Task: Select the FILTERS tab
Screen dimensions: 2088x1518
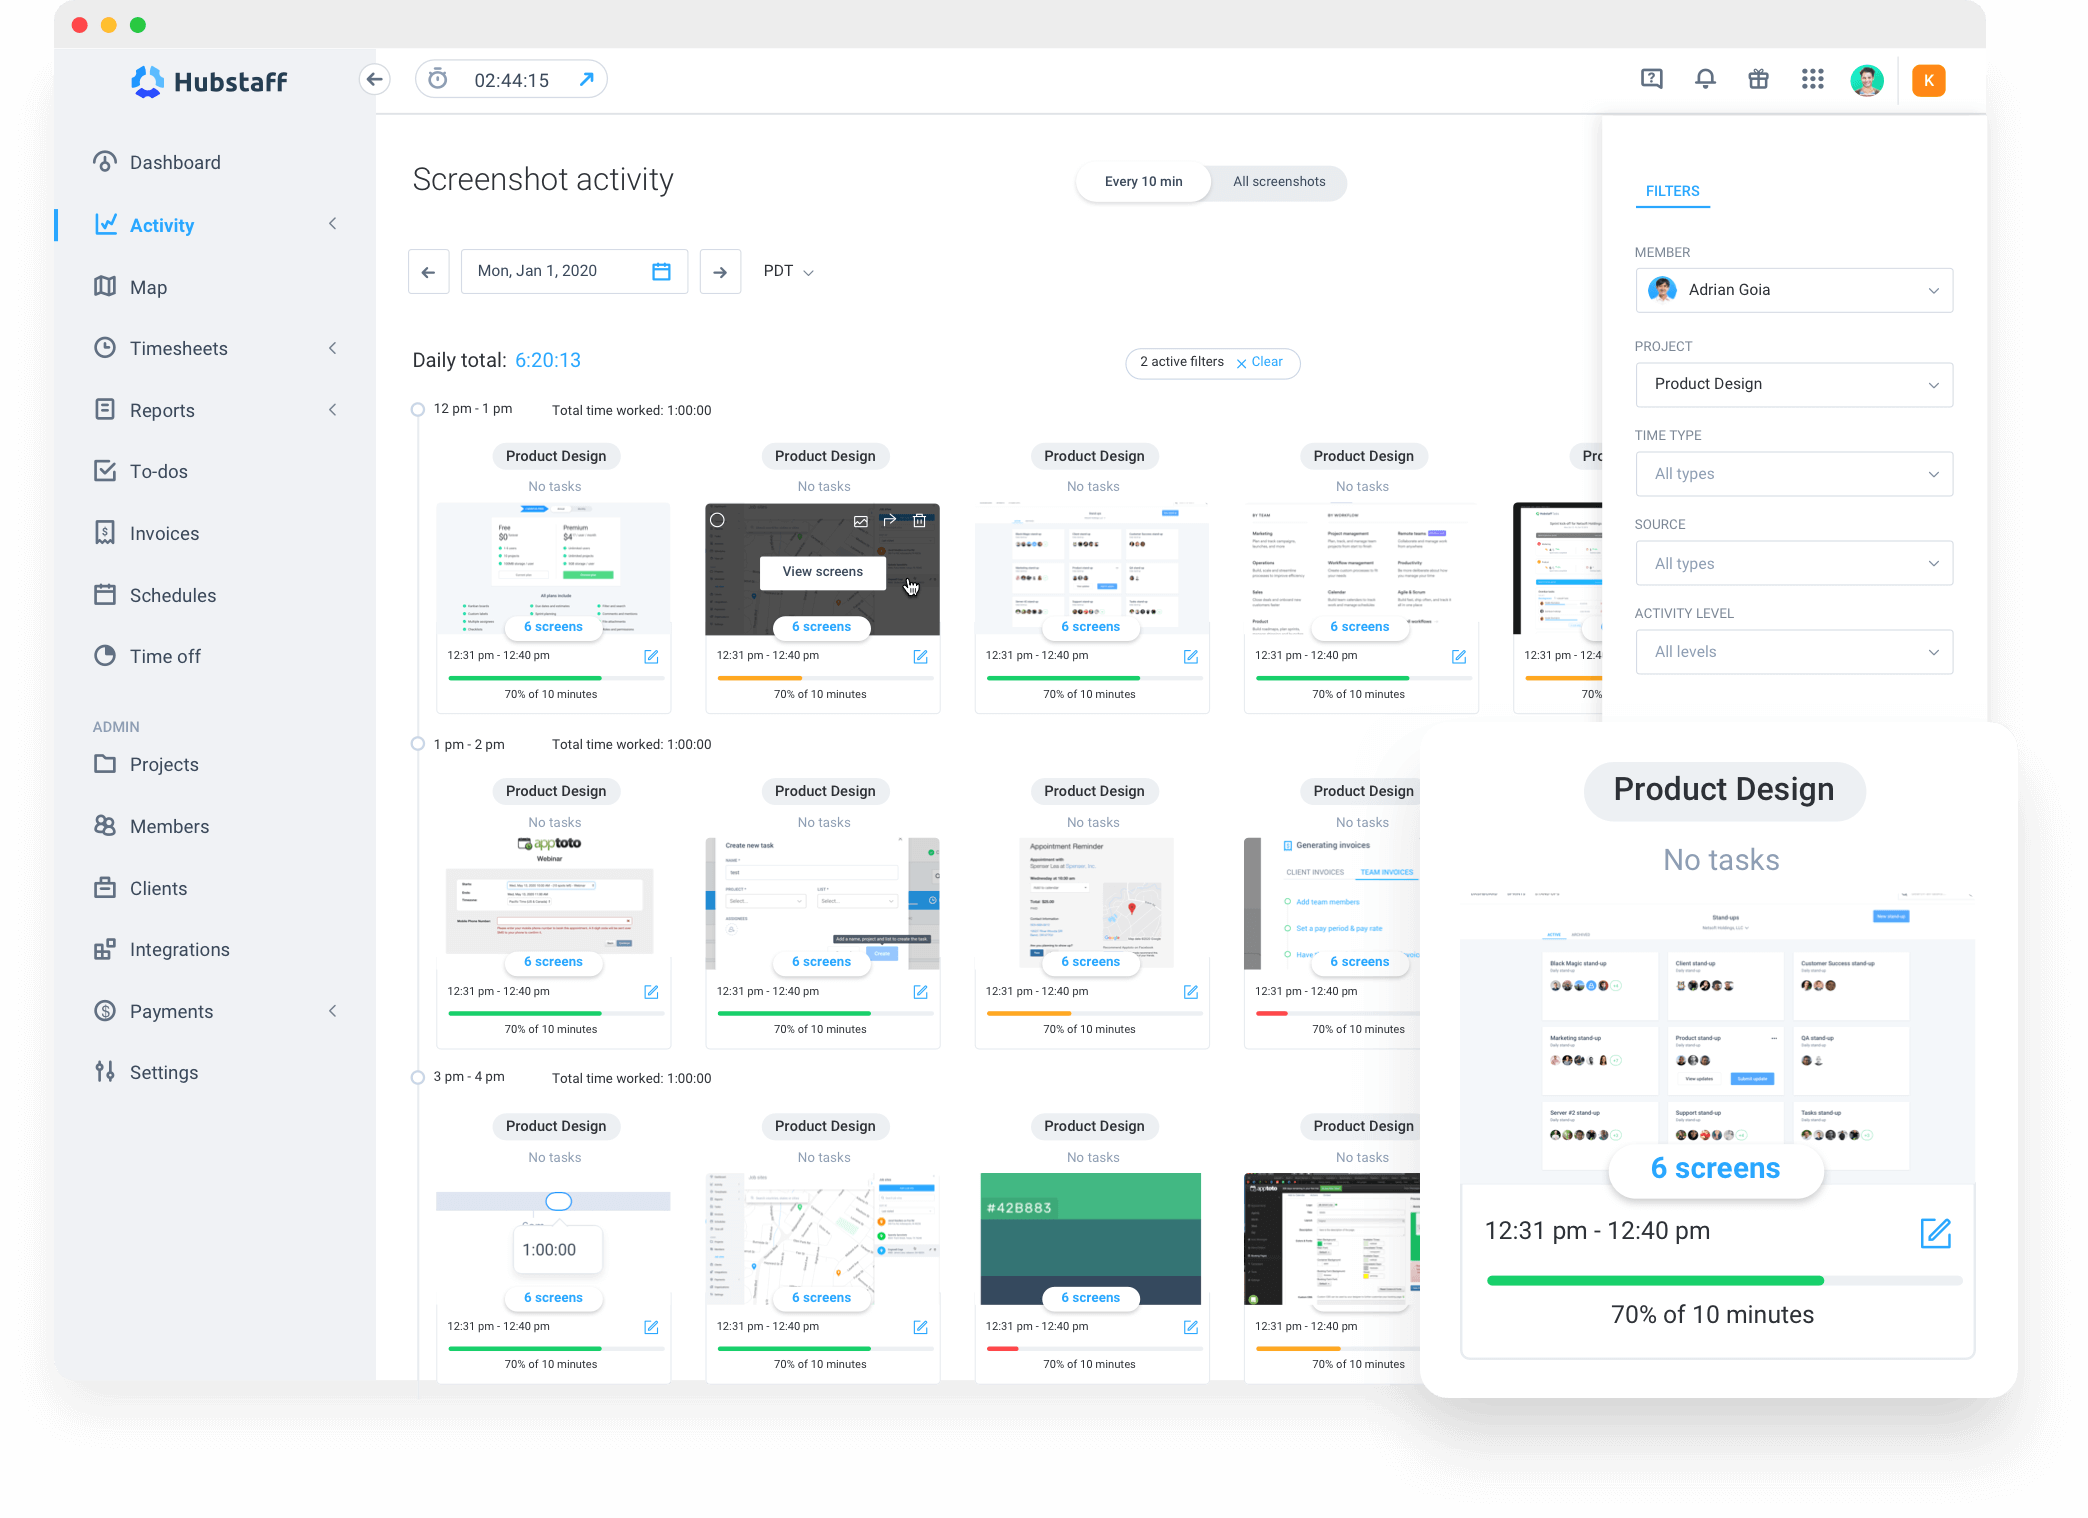Action: (x=1672, y=191)
